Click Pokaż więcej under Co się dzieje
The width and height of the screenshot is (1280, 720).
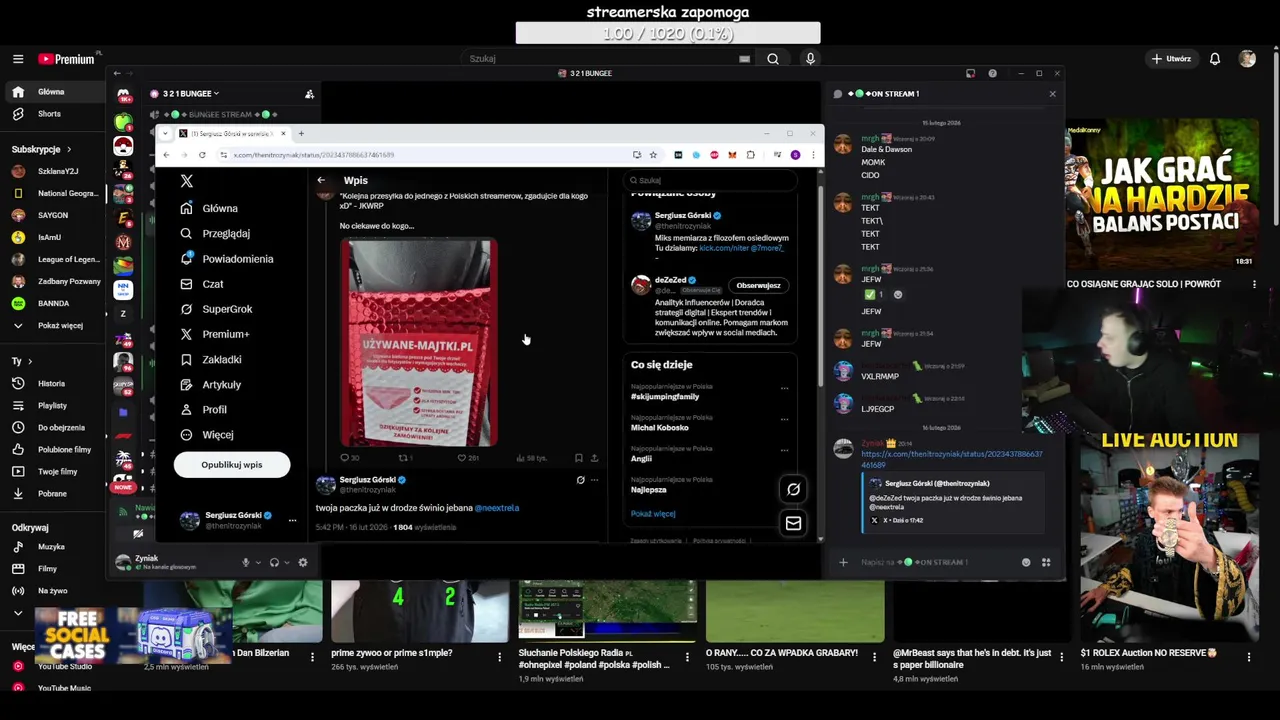pyautogui.click(x=653, y=514)
